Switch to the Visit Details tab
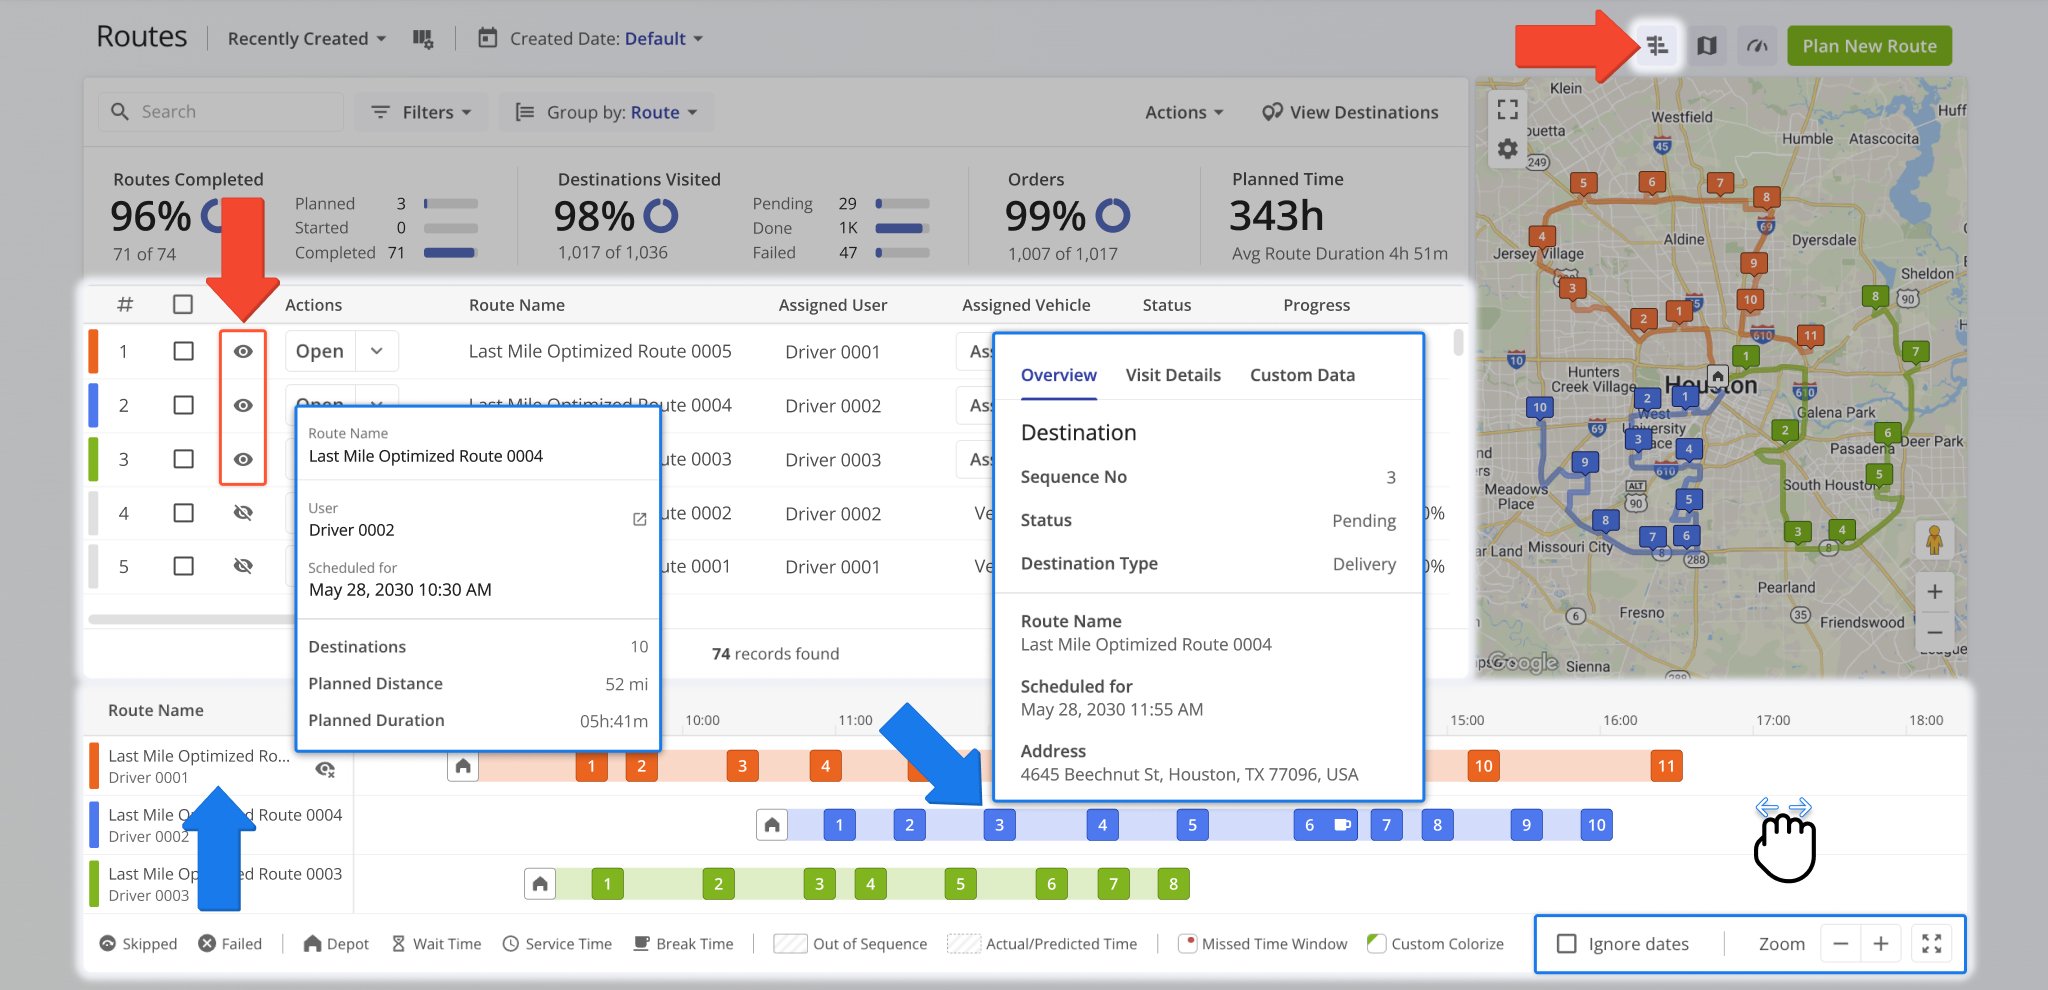Screen dimensions: 2048x990 1173,375
